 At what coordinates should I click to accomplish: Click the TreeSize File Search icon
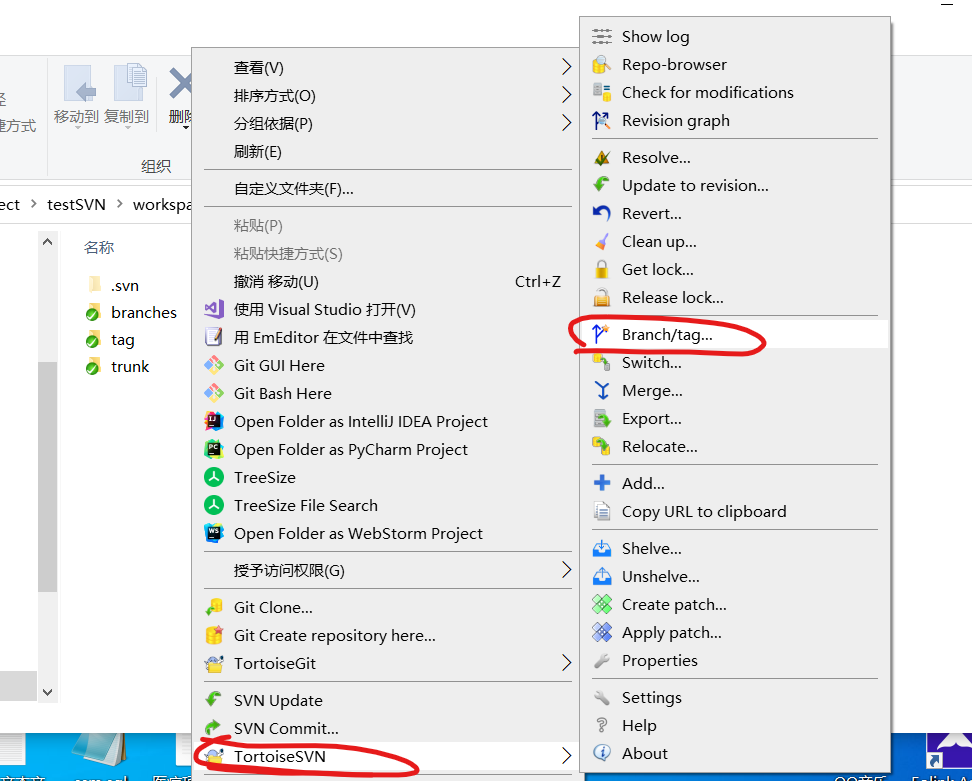click(214, 505)
